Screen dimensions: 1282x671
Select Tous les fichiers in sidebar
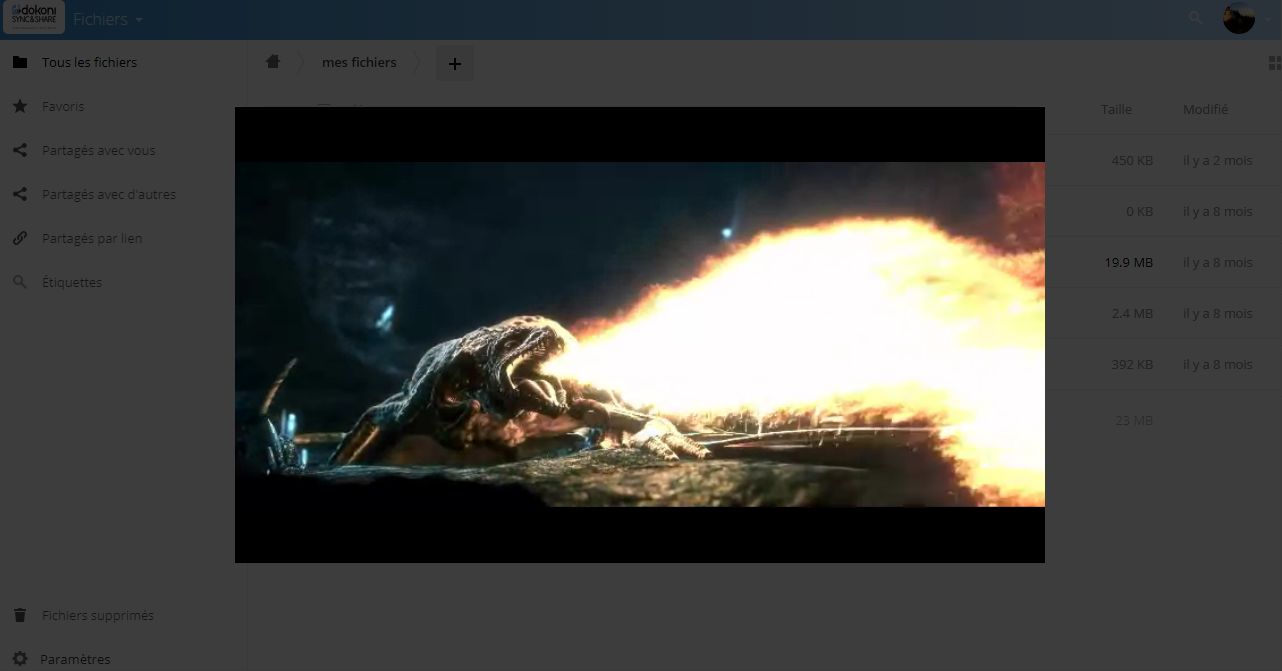[89, 62]
